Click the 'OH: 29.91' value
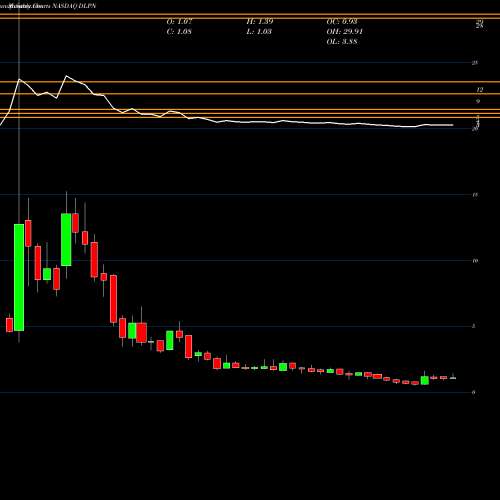The height and width of the screenshot is (500, 500). [345, 31]
